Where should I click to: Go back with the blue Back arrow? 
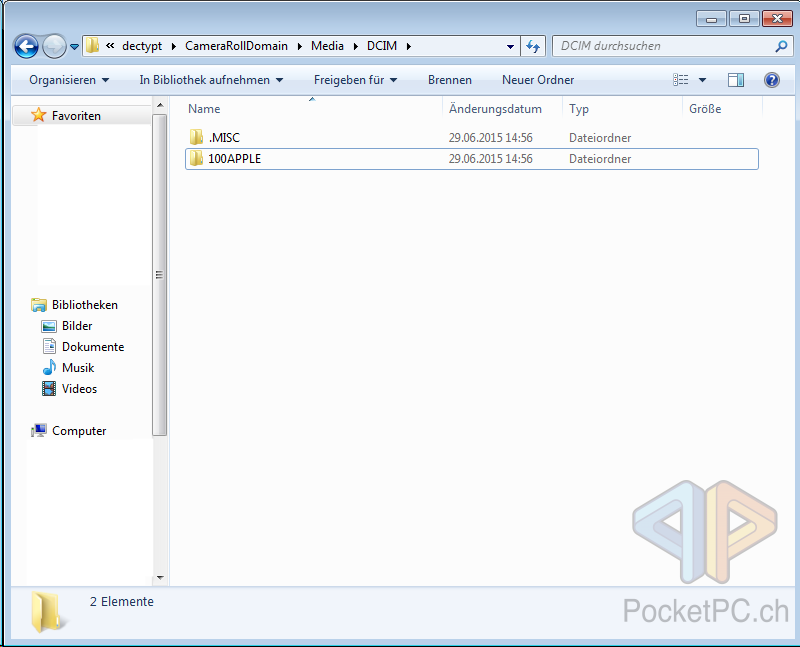[26, 46]
